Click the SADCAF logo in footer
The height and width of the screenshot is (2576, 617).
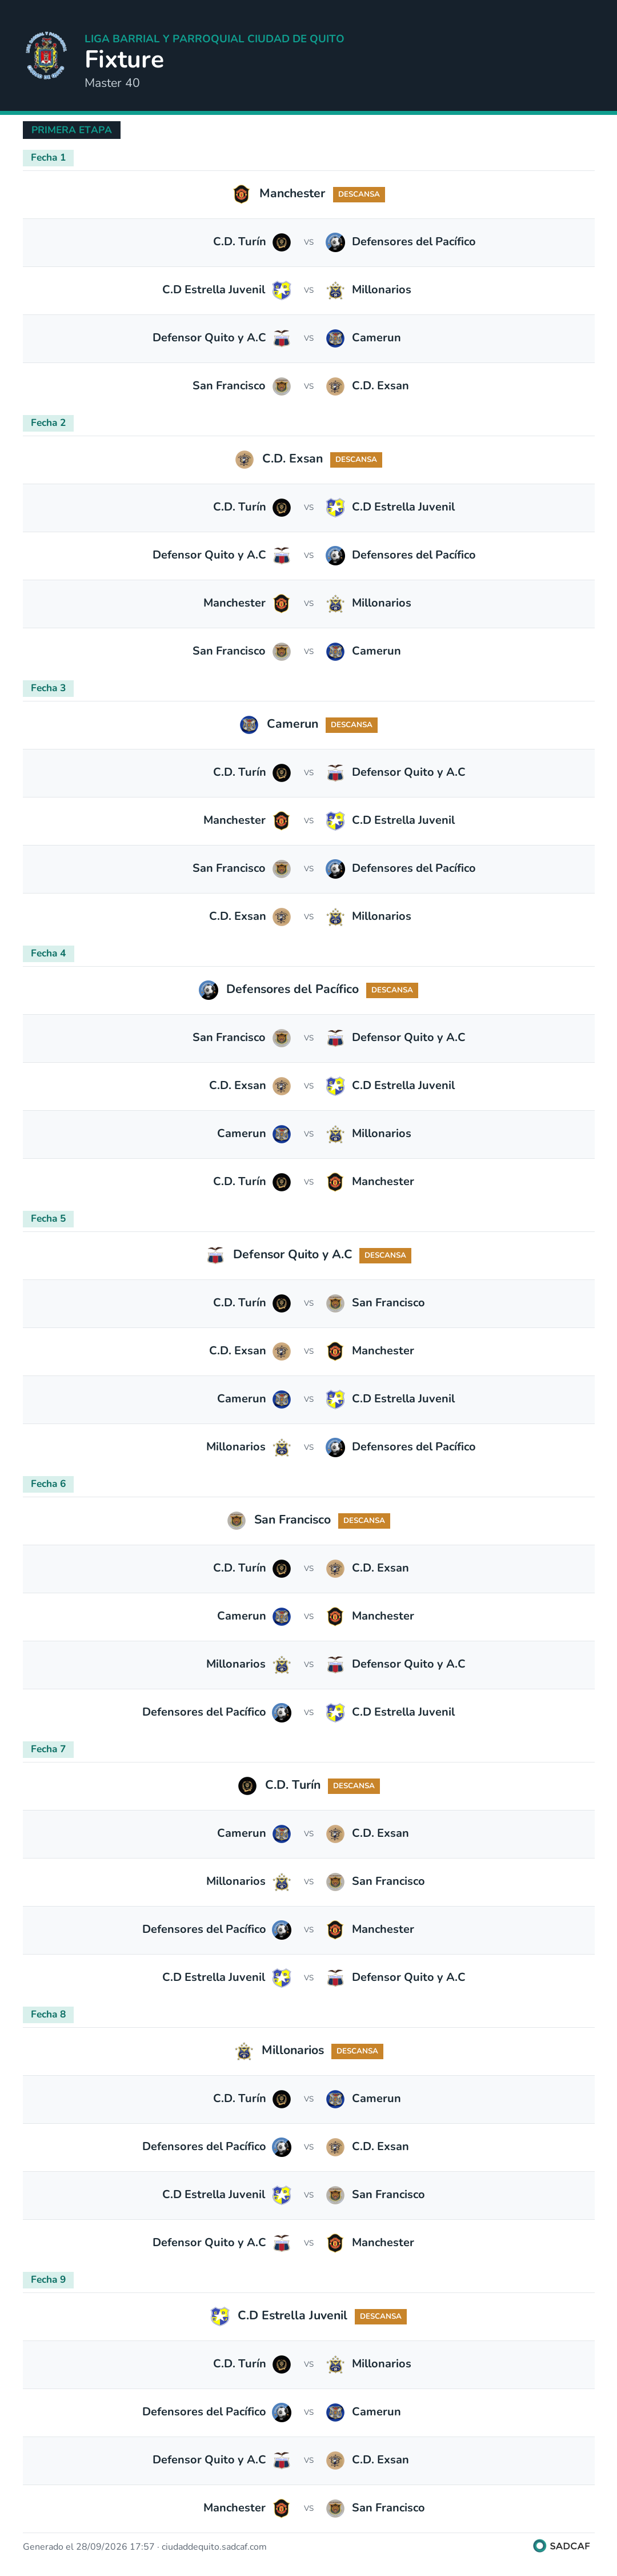click(562, 2546)
